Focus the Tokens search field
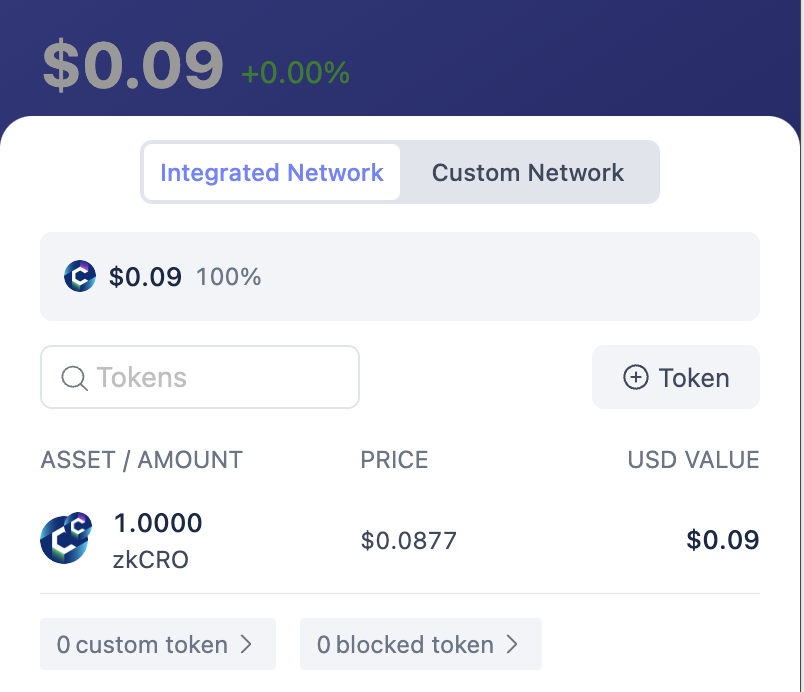 pyautogui.click(x=215, y=378)
